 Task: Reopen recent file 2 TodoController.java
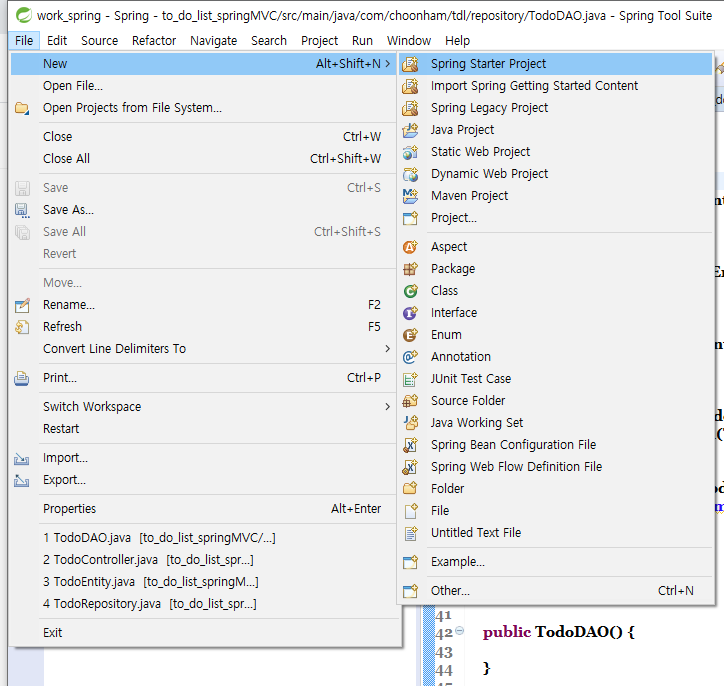point(203,560)
